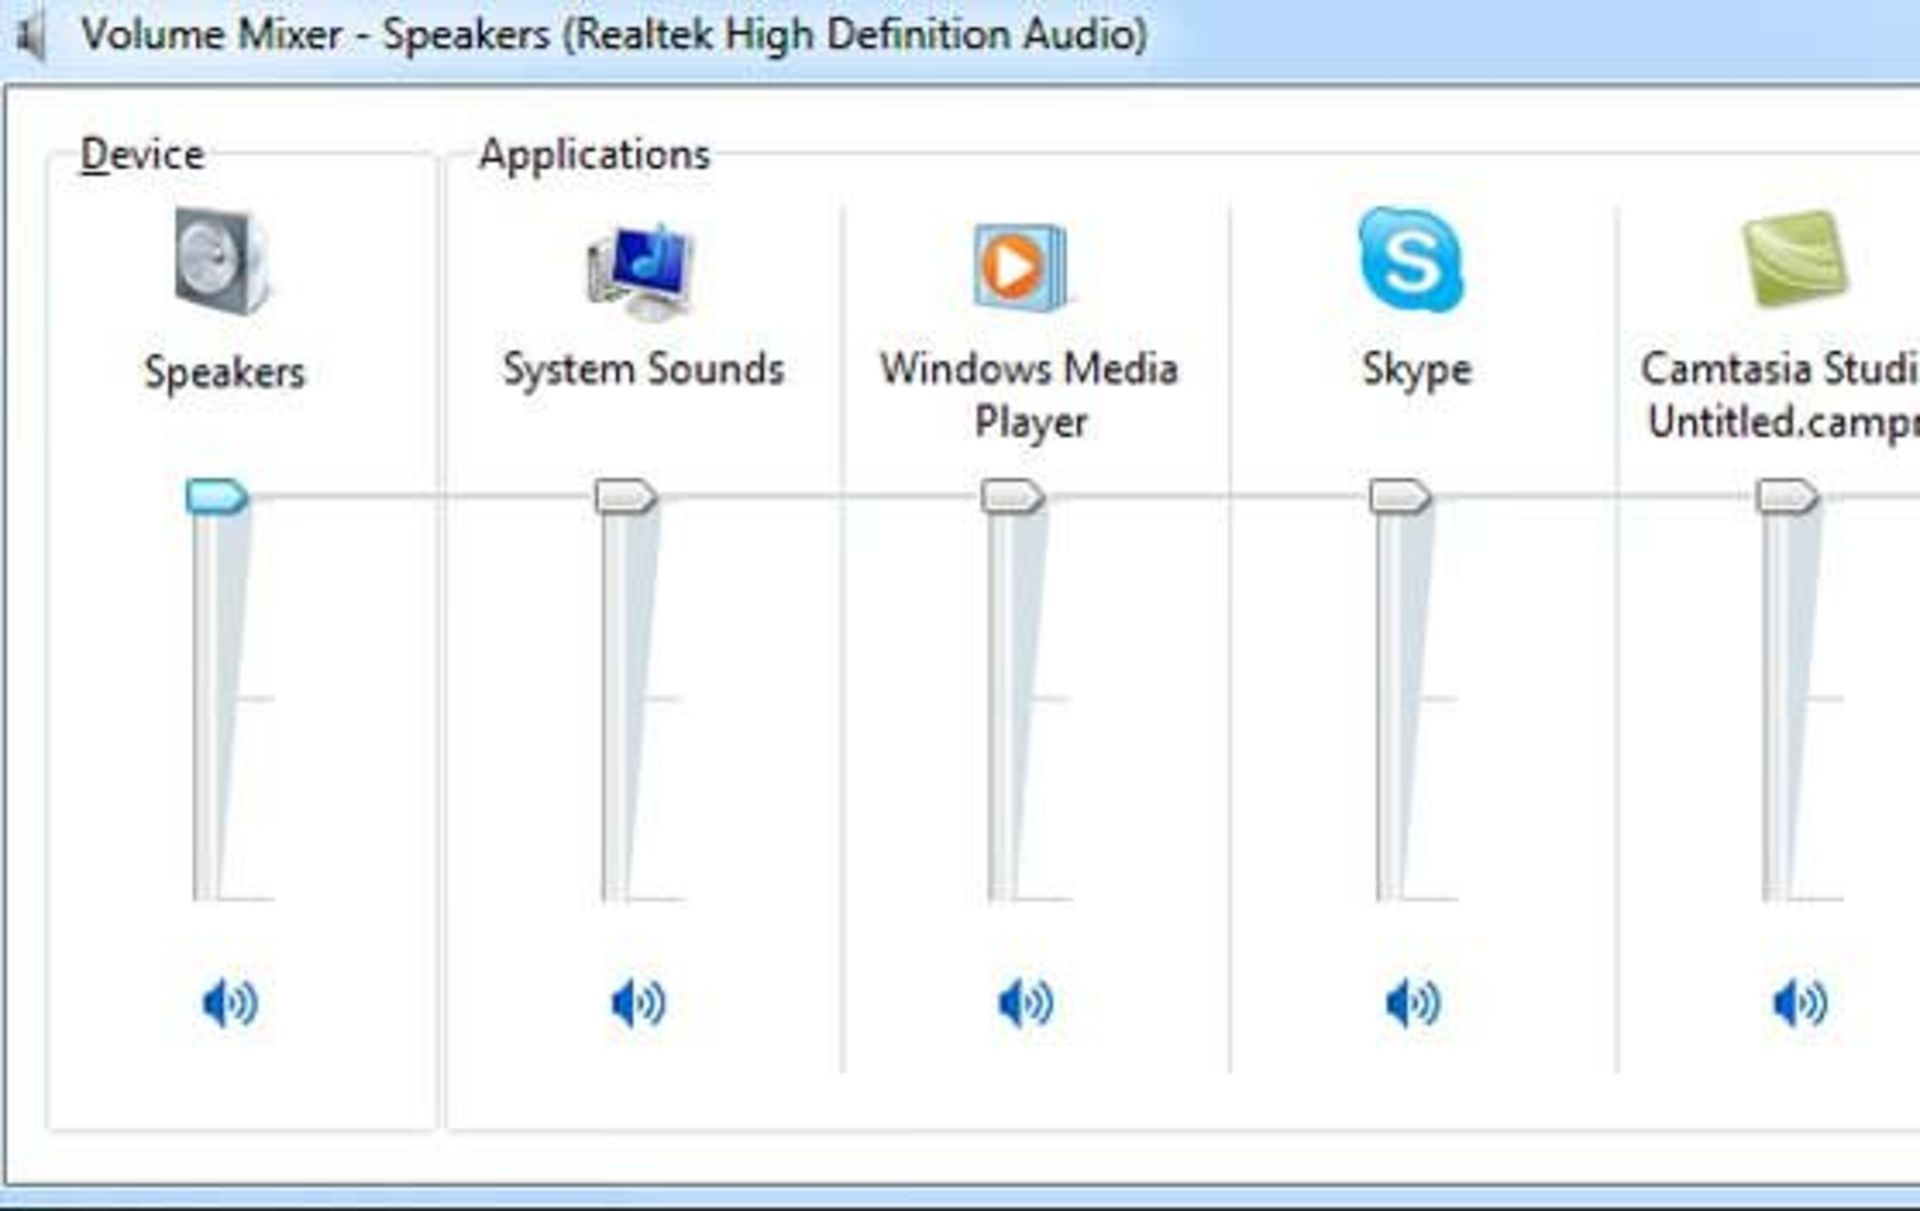The width and height of the screenshot is (1920, 1211).
Task: Mute the Speakers device
Action: click(229, 1003)
